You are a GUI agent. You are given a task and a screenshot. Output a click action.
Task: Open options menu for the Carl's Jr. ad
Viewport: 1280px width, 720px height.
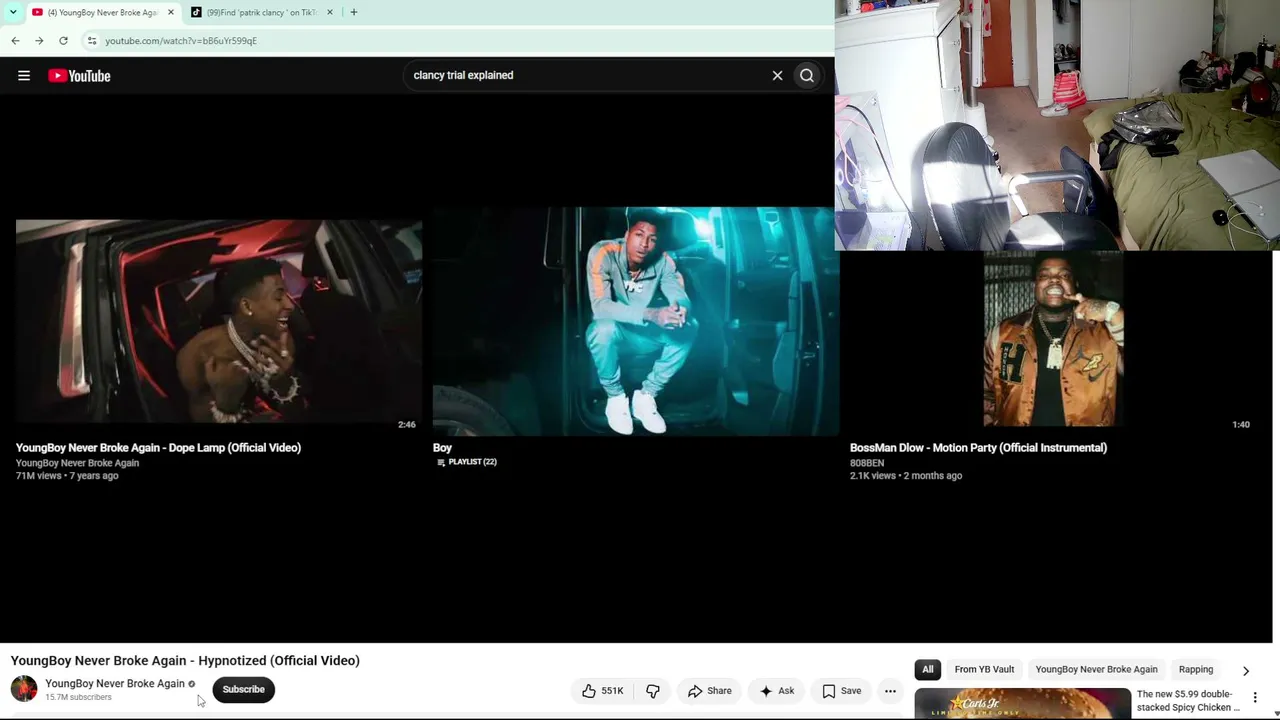1255,698
